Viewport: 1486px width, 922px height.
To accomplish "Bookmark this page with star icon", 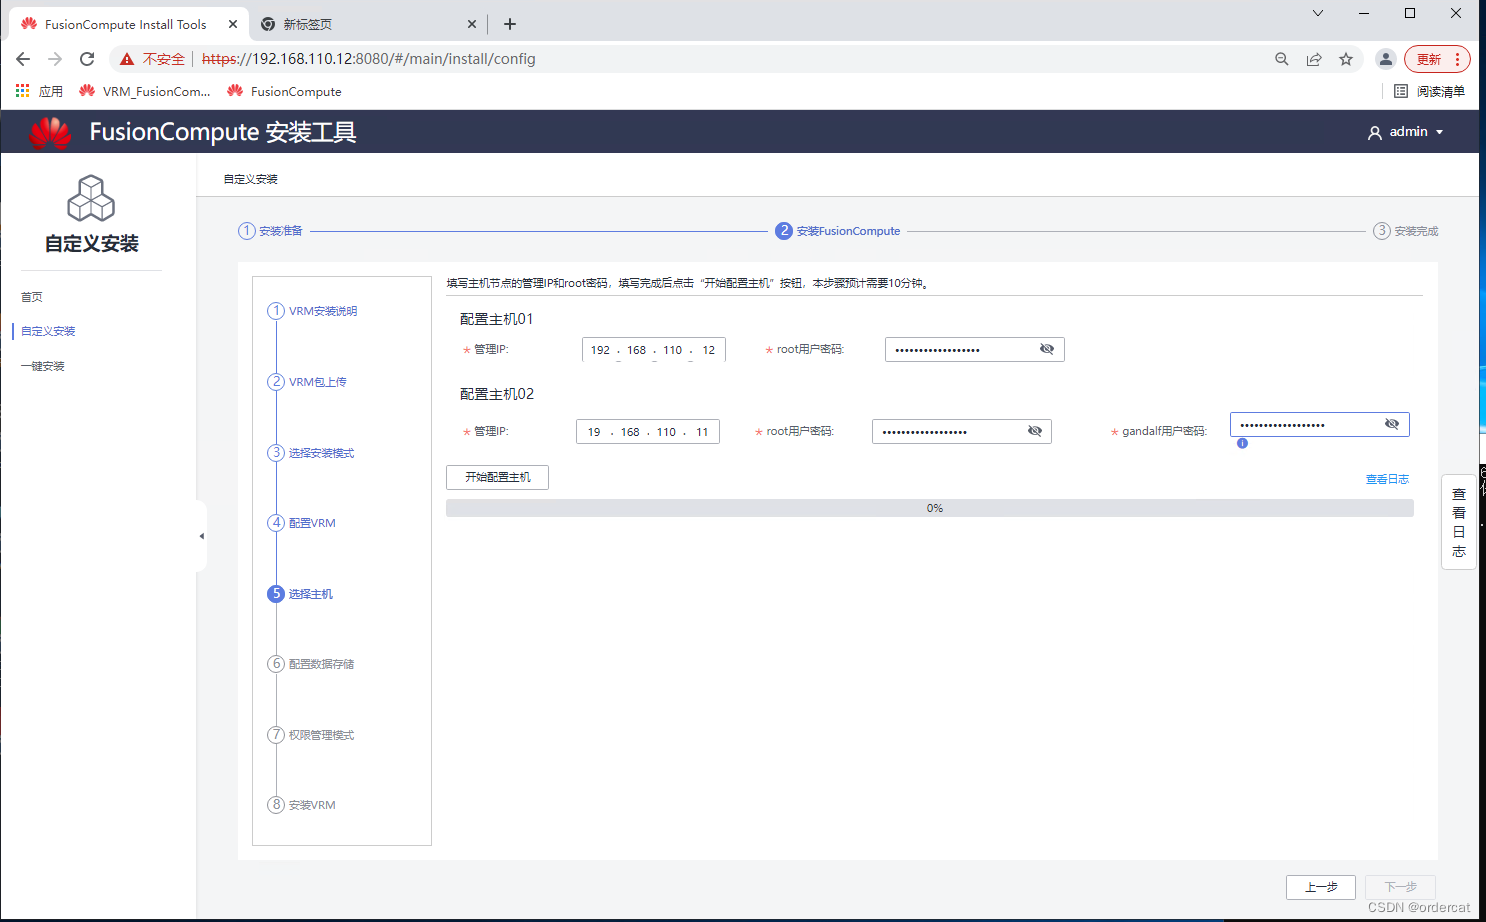I will tap(1346, 59).
